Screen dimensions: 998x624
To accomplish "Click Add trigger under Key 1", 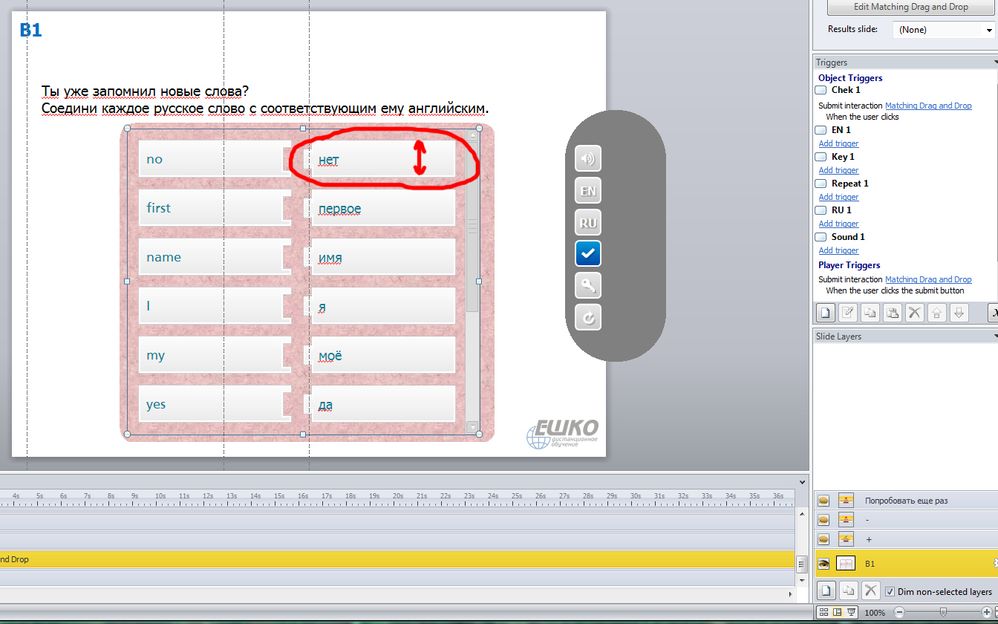I will click(x=838, y=170).
